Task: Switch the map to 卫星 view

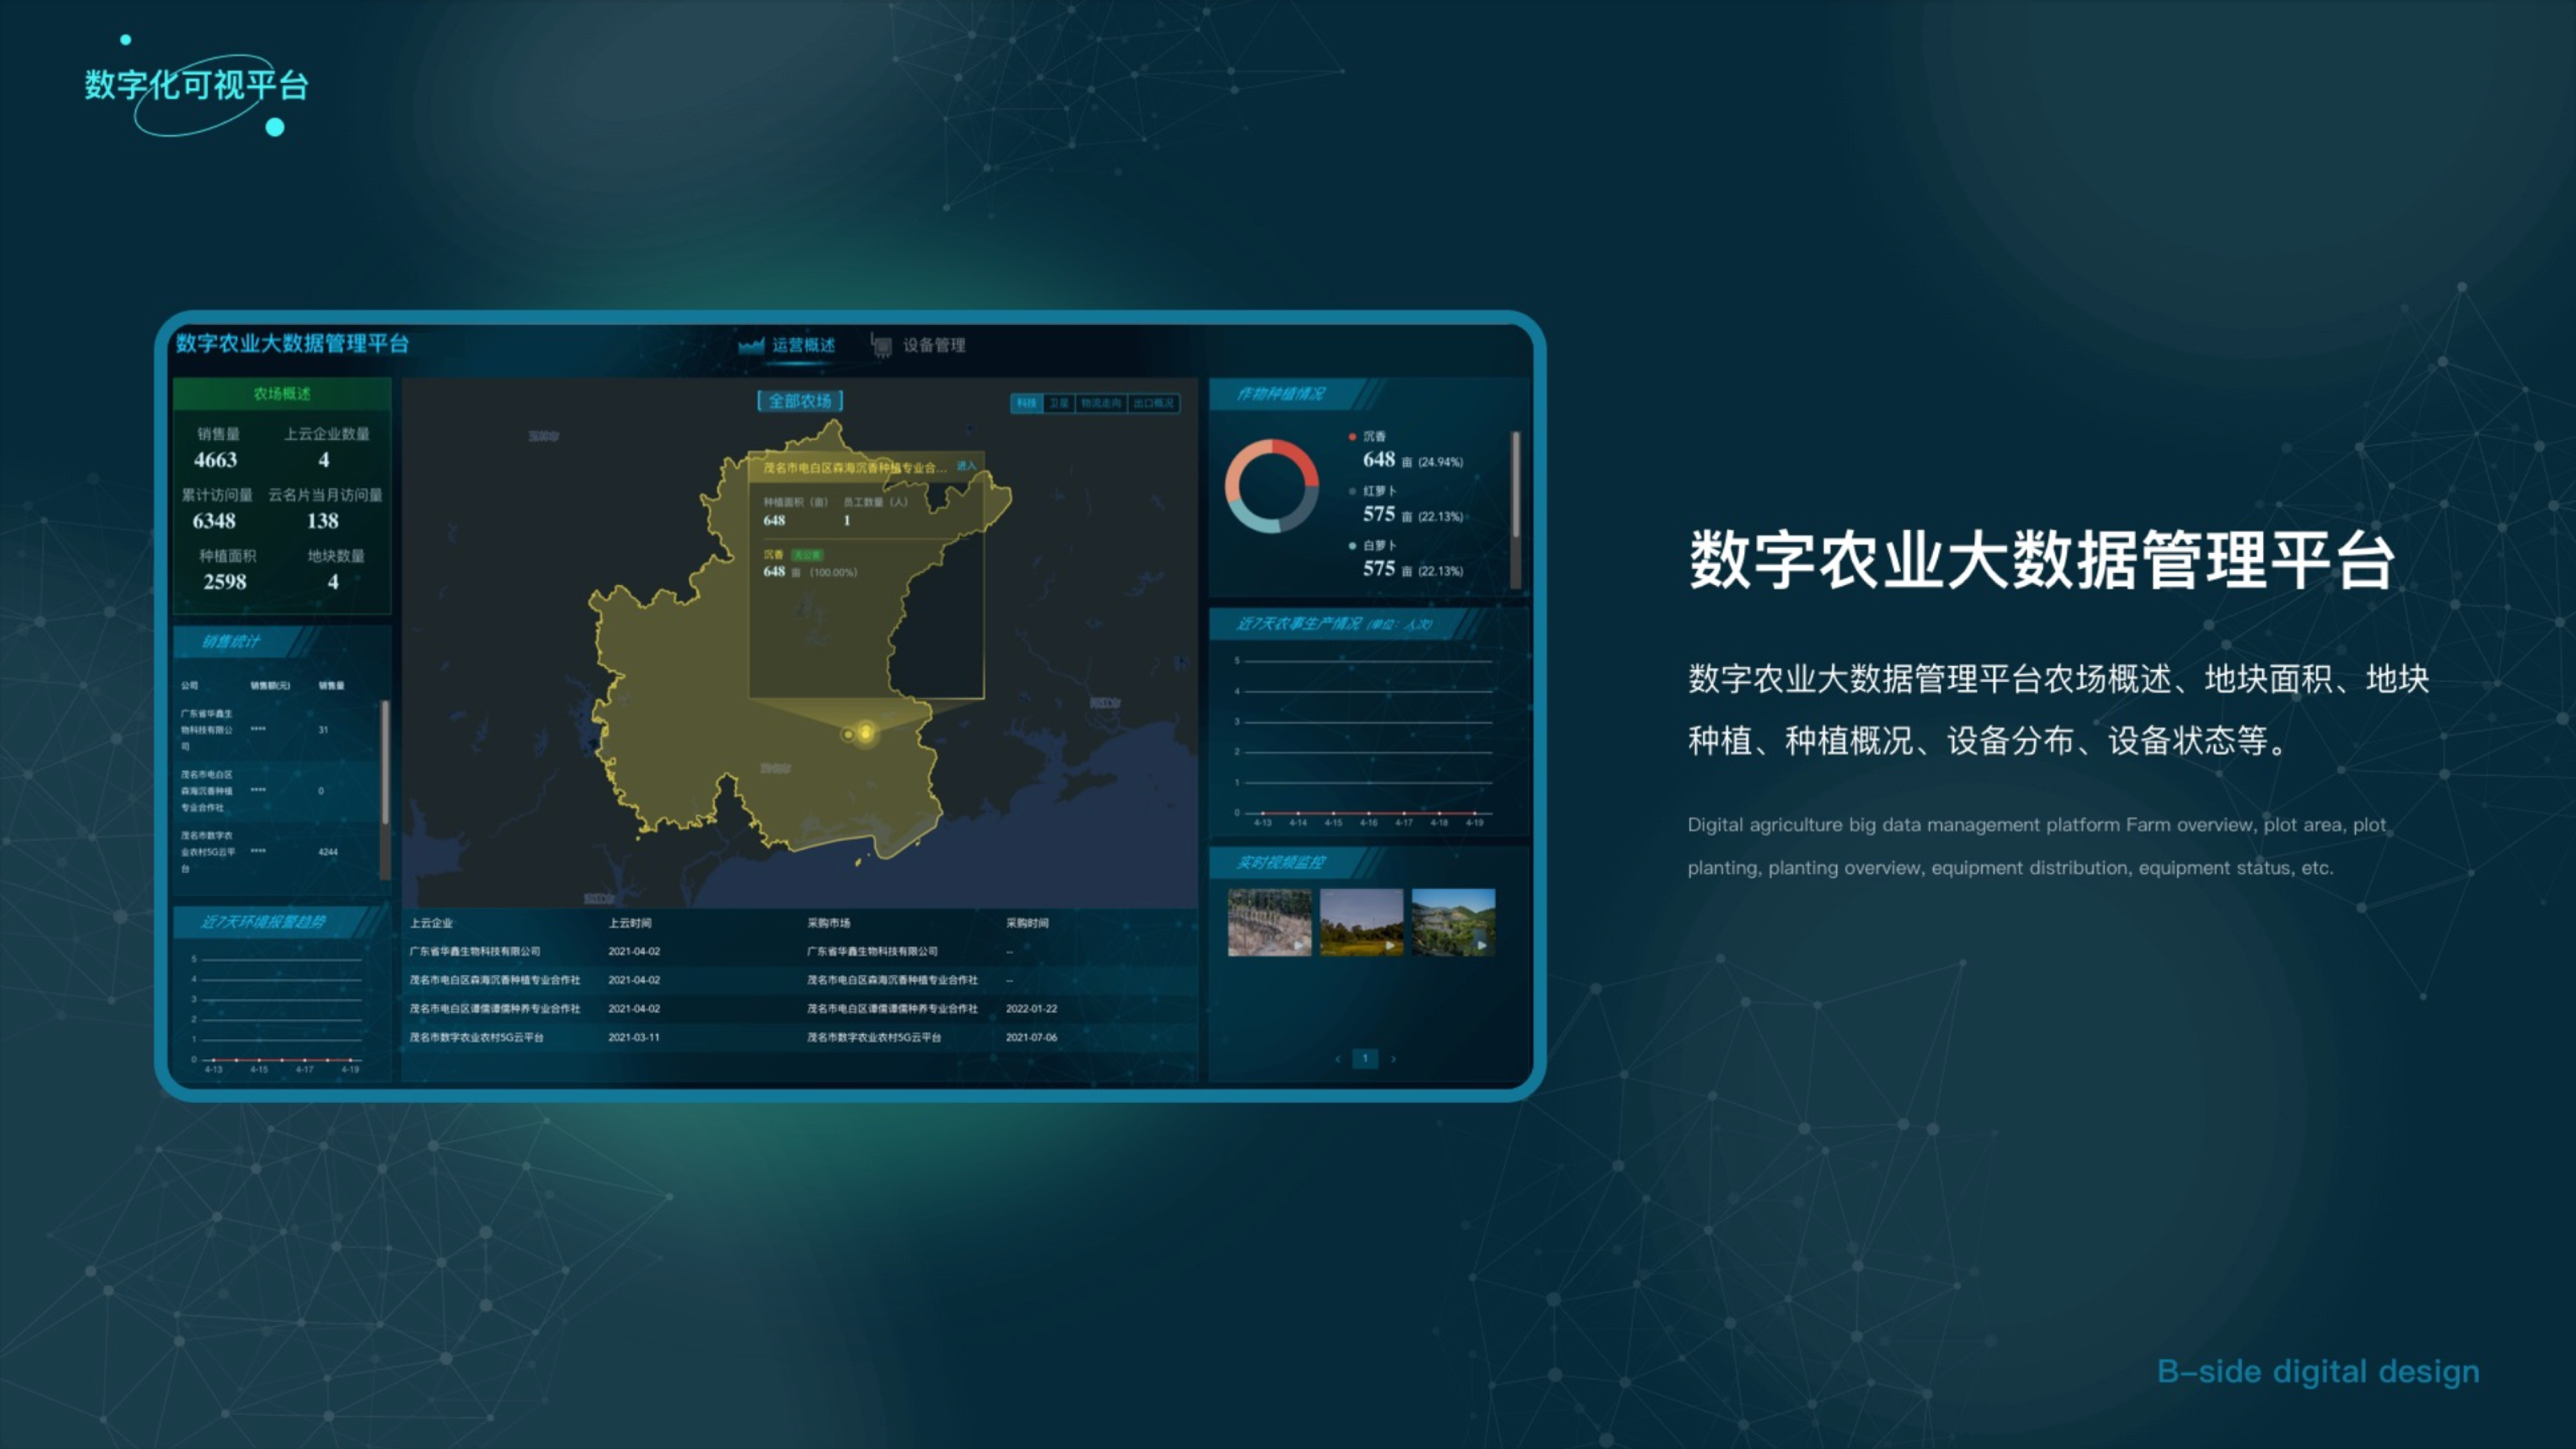Action: pyautogui.click(x=1058, y=403)
